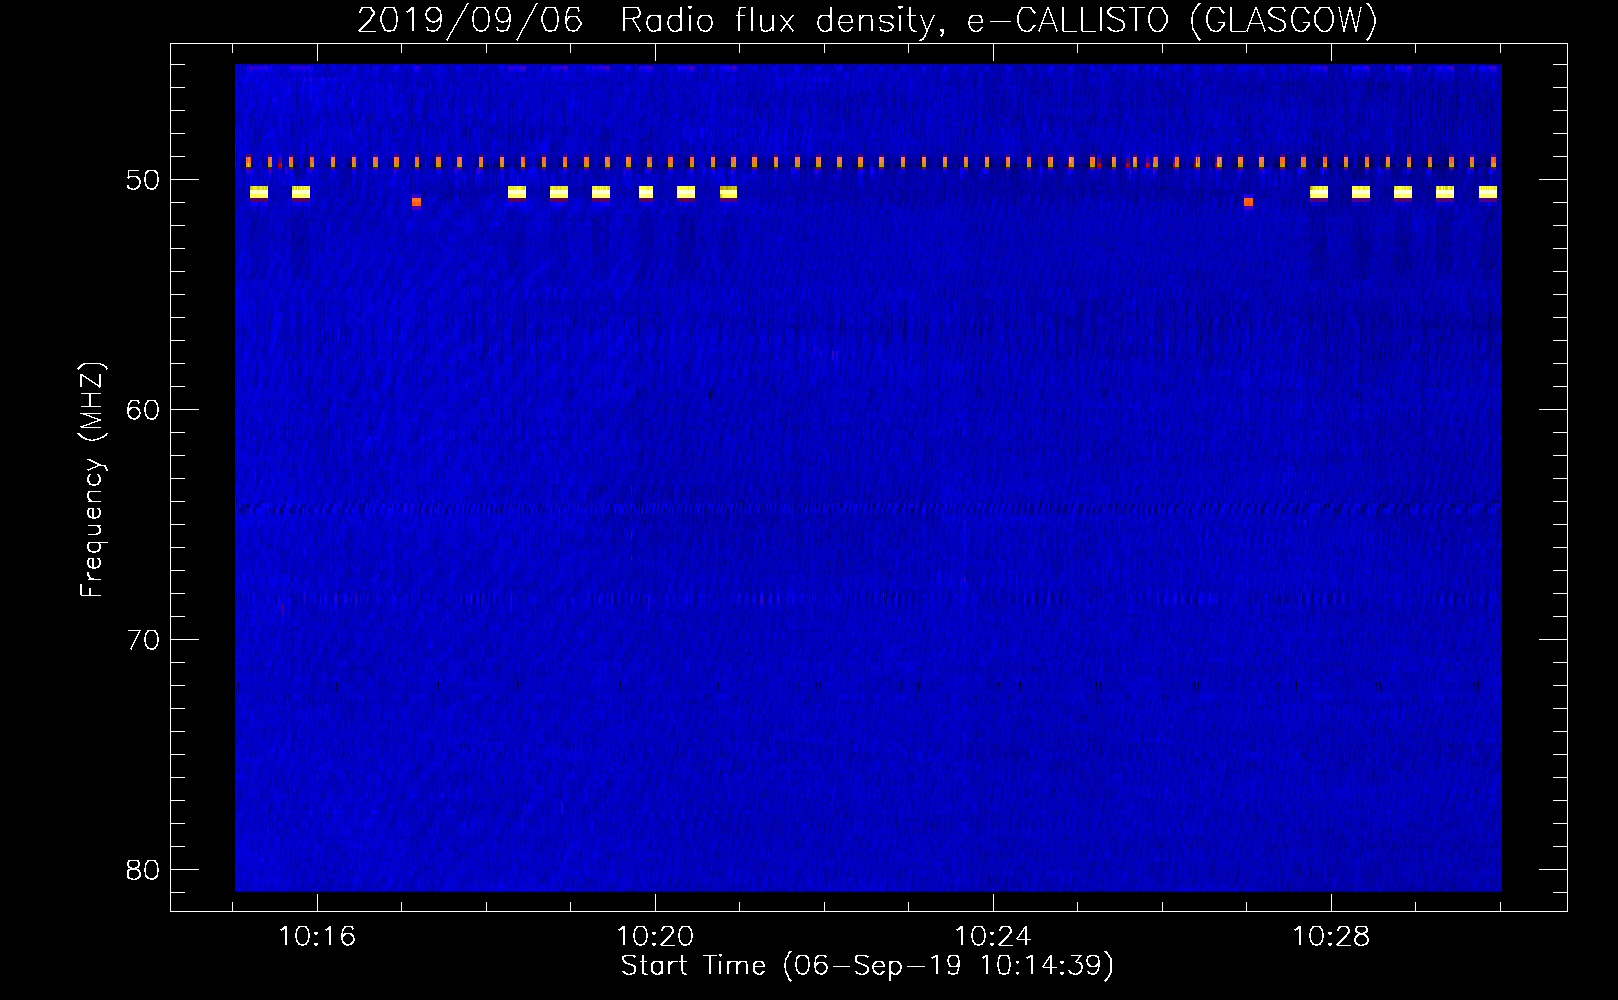Viewport: 1618px width, 1000px height.
Task: Click the 'Frequency (MHZ)' axis label
Action: point(91,480)
